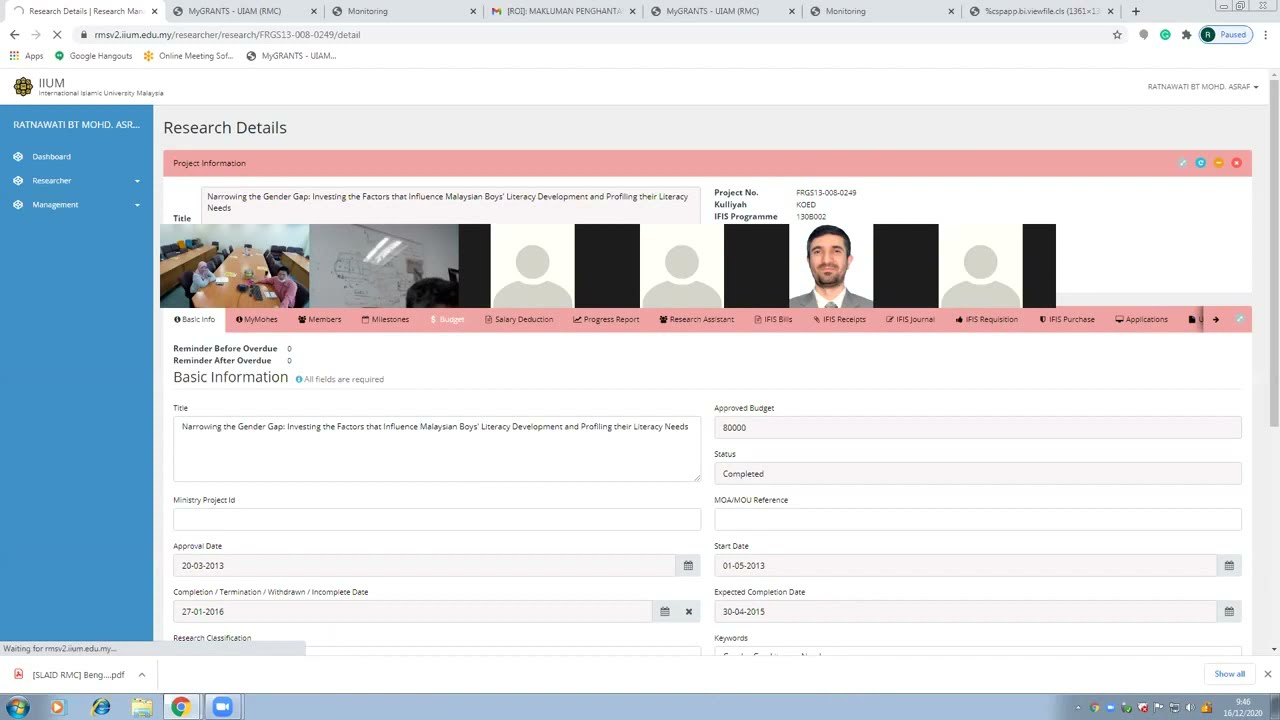Click the Ministry Project Id field

click(x=437, y=519)
